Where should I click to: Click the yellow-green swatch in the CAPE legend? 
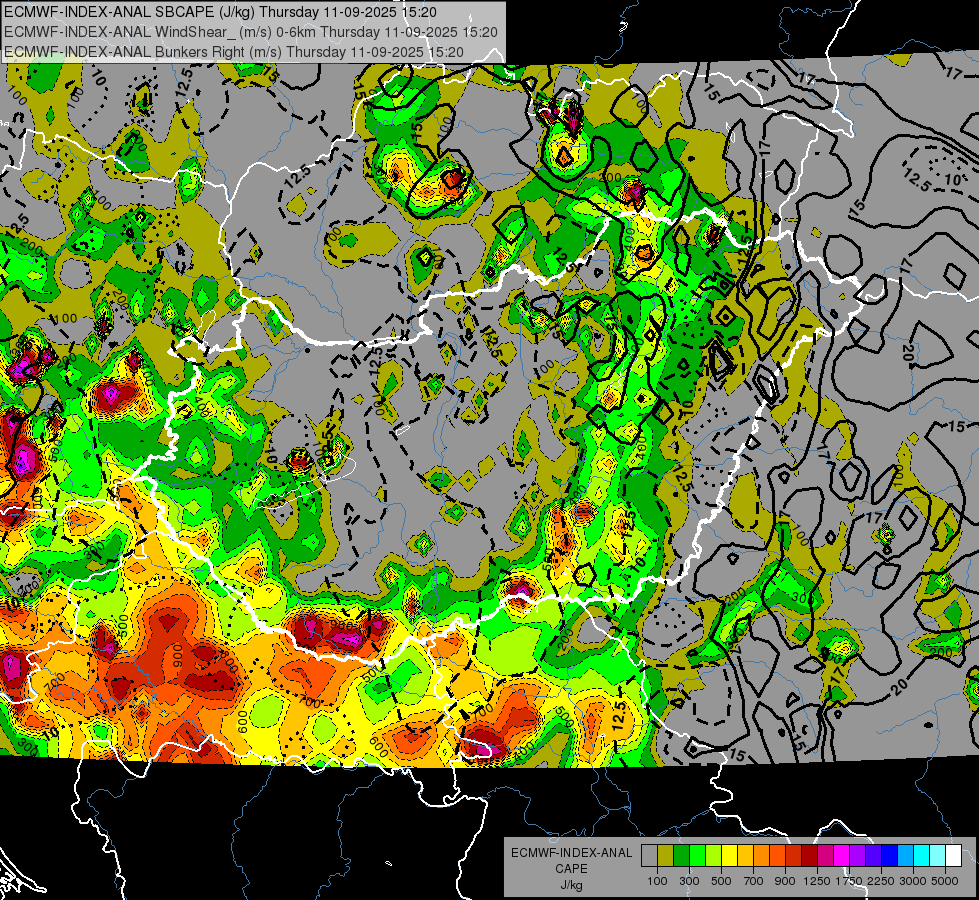pyautogui.click(x=714, y=856)
